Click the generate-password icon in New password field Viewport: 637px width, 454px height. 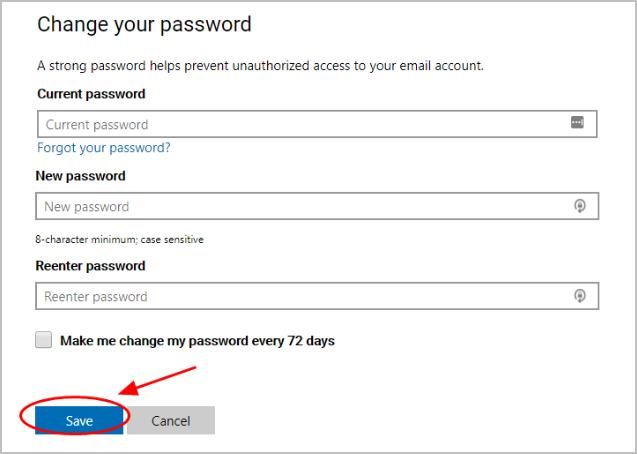(x=579, y=206)
